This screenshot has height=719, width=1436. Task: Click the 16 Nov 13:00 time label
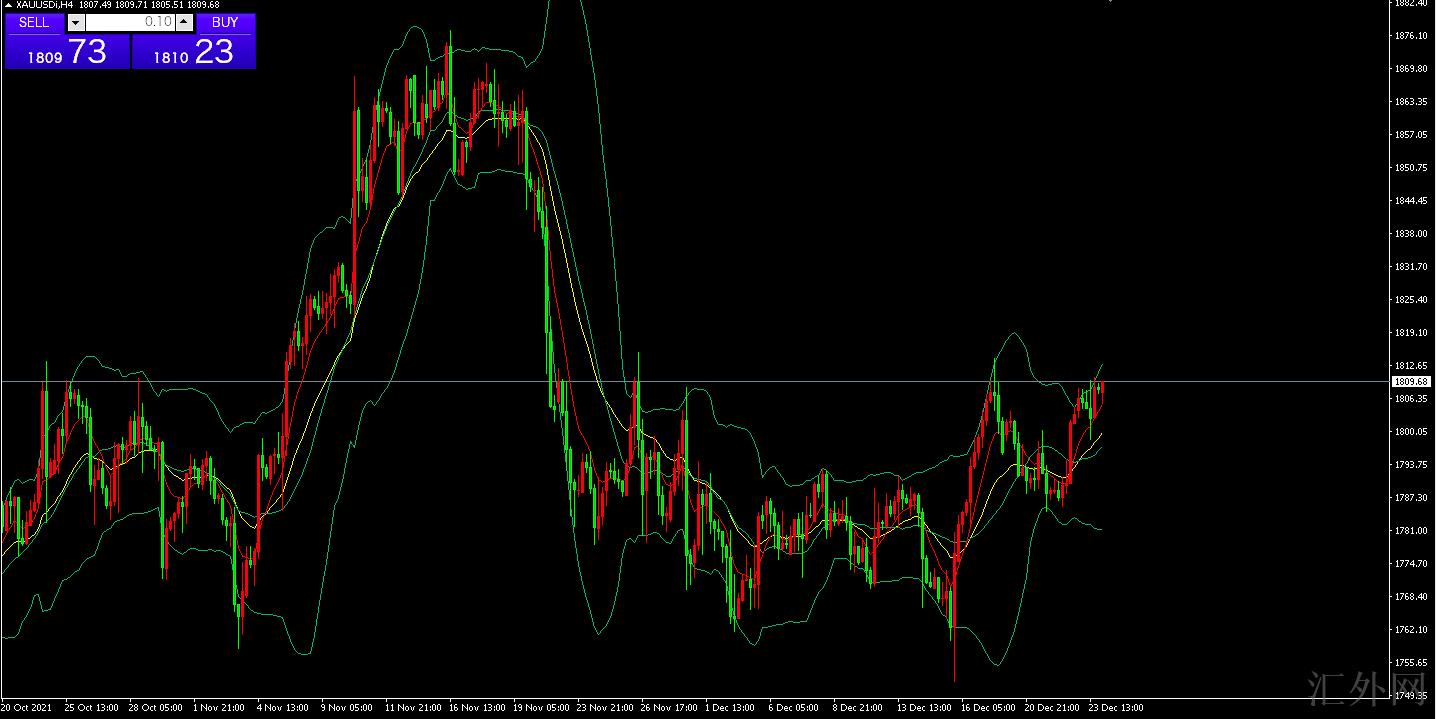point(476,708)
